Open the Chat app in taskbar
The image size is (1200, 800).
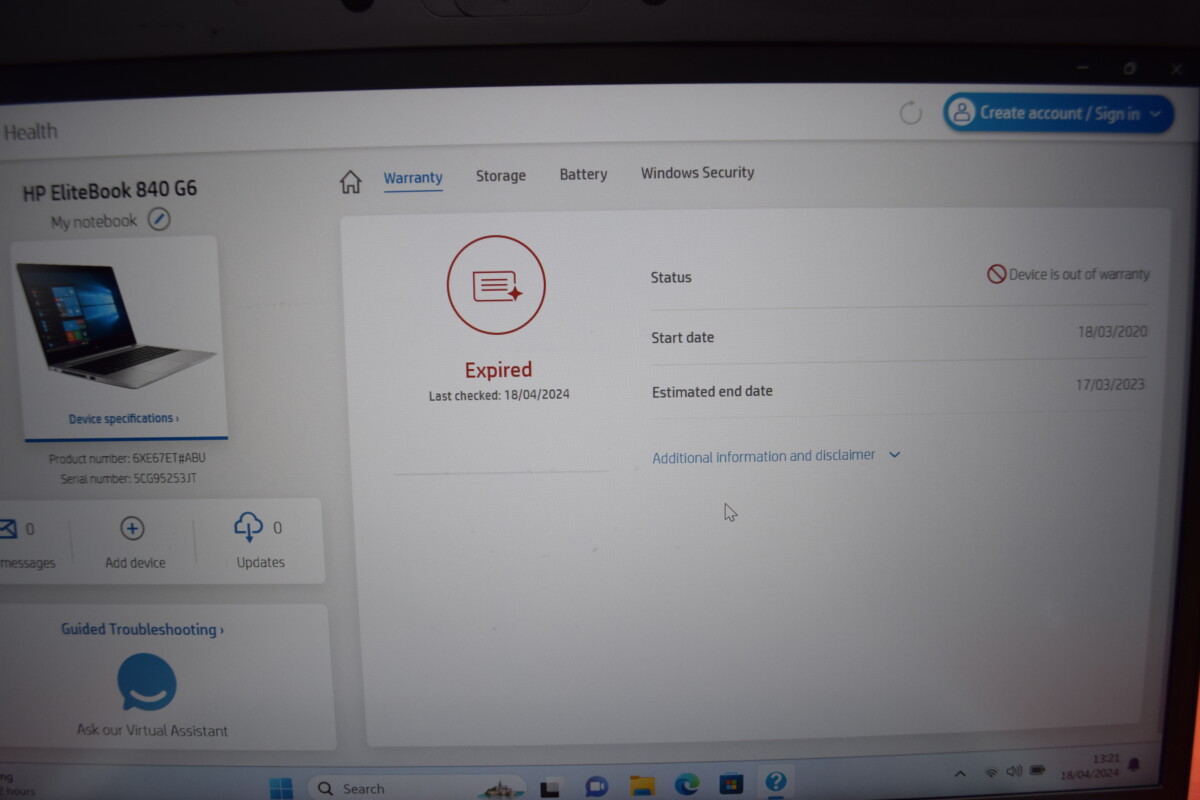click(x=596, y=787)
